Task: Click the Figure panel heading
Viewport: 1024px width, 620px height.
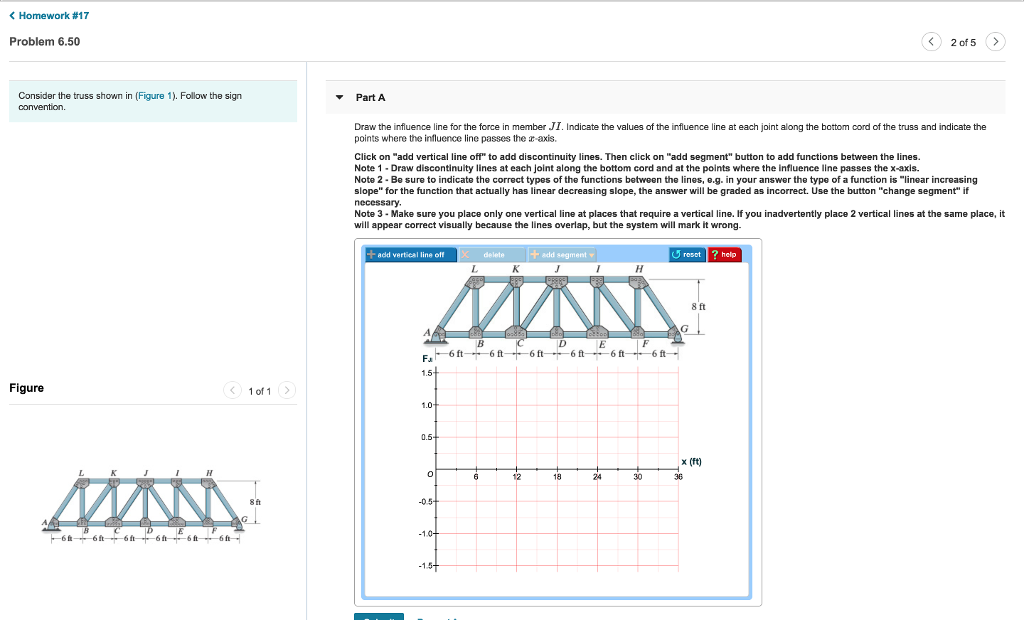Action: (25, 390)
